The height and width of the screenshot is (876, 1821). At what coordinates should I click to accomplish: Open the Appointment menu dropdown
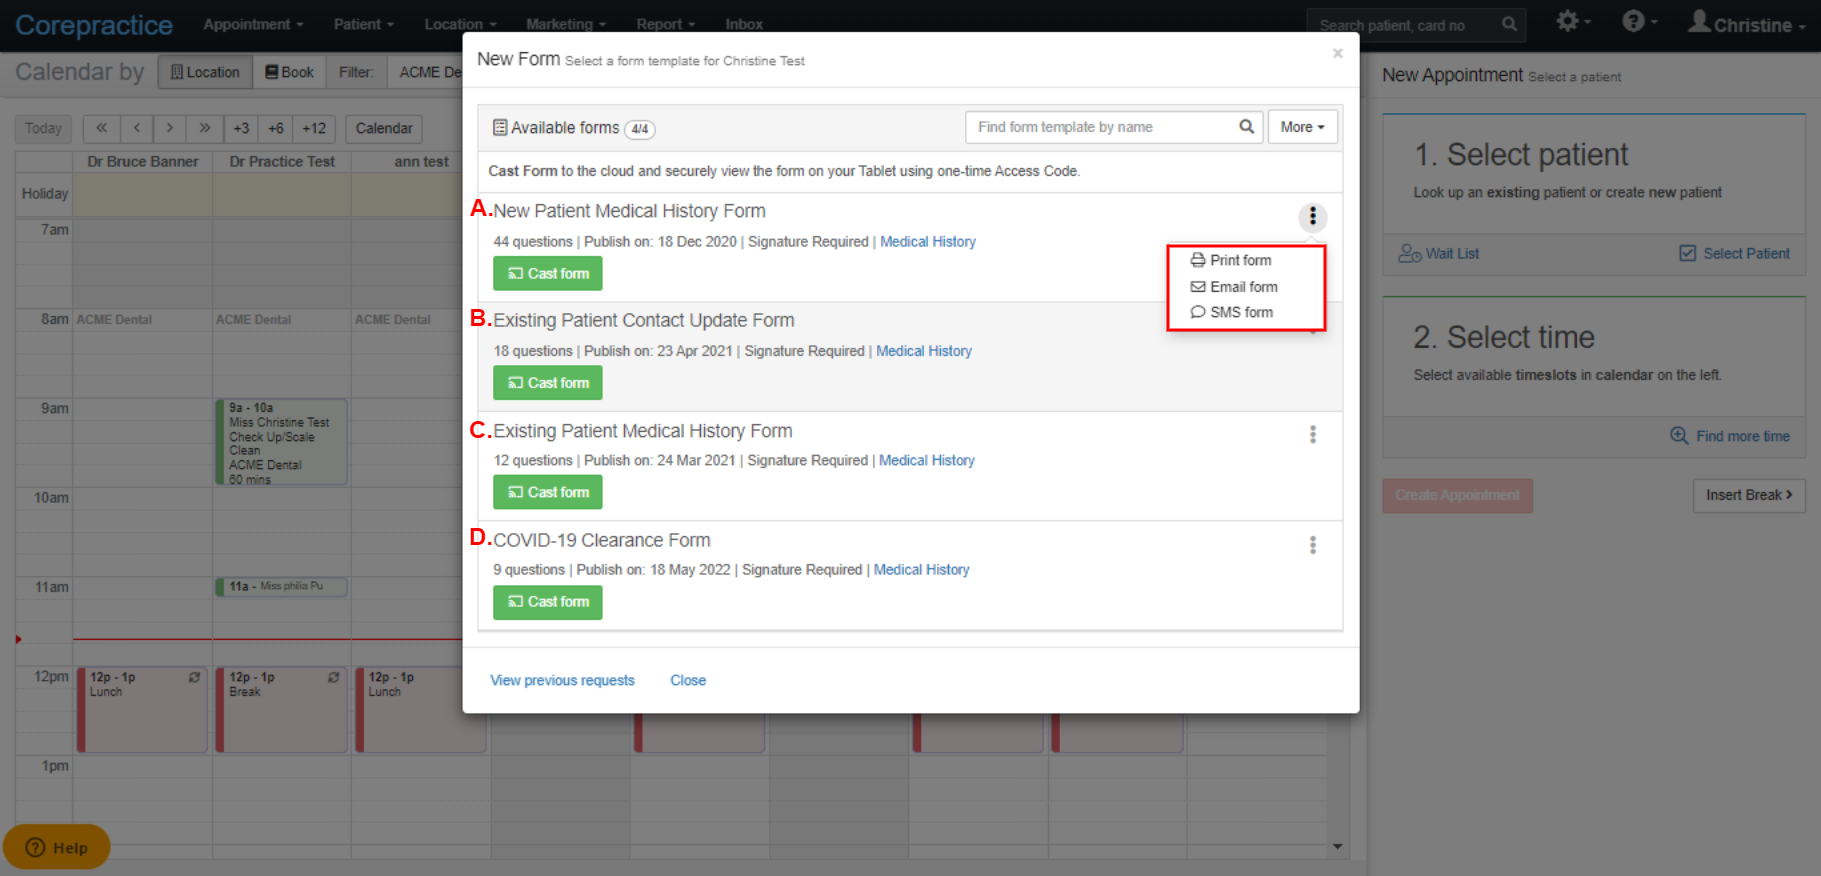pos(253,24)
